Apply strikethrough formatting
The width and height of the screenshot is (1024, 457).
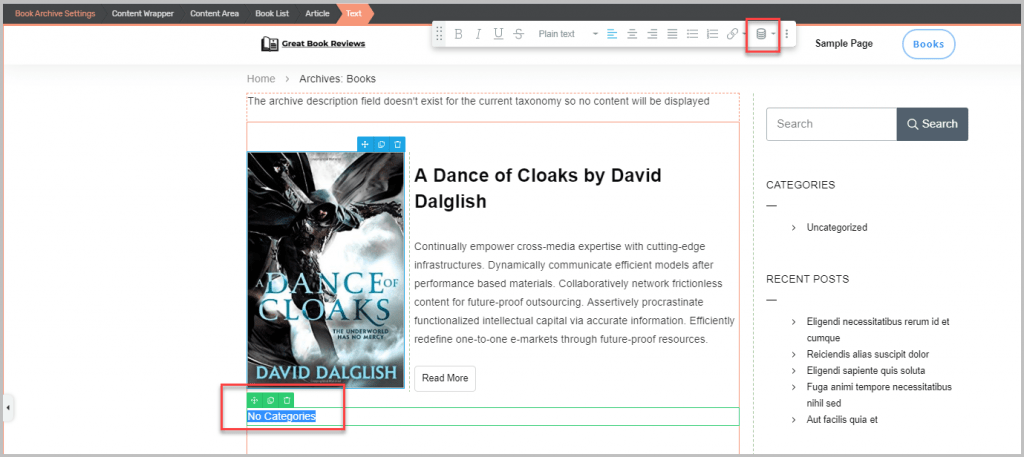[x=518, y=34]
